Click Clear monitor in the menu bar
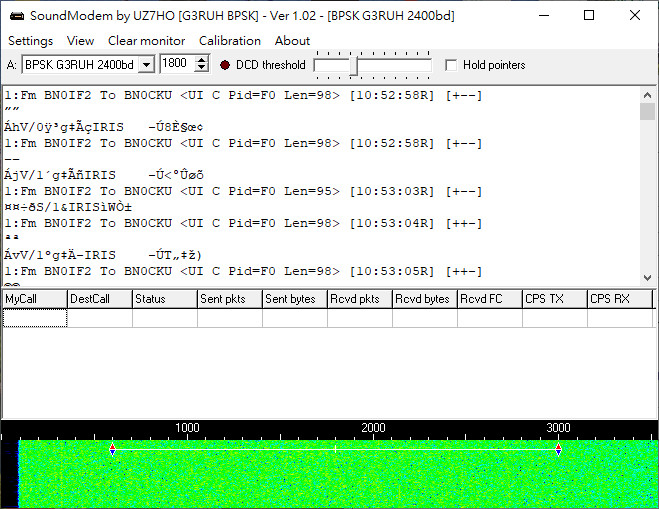The width and height of the screenshot is (659, 509). (x=146, y=41)
